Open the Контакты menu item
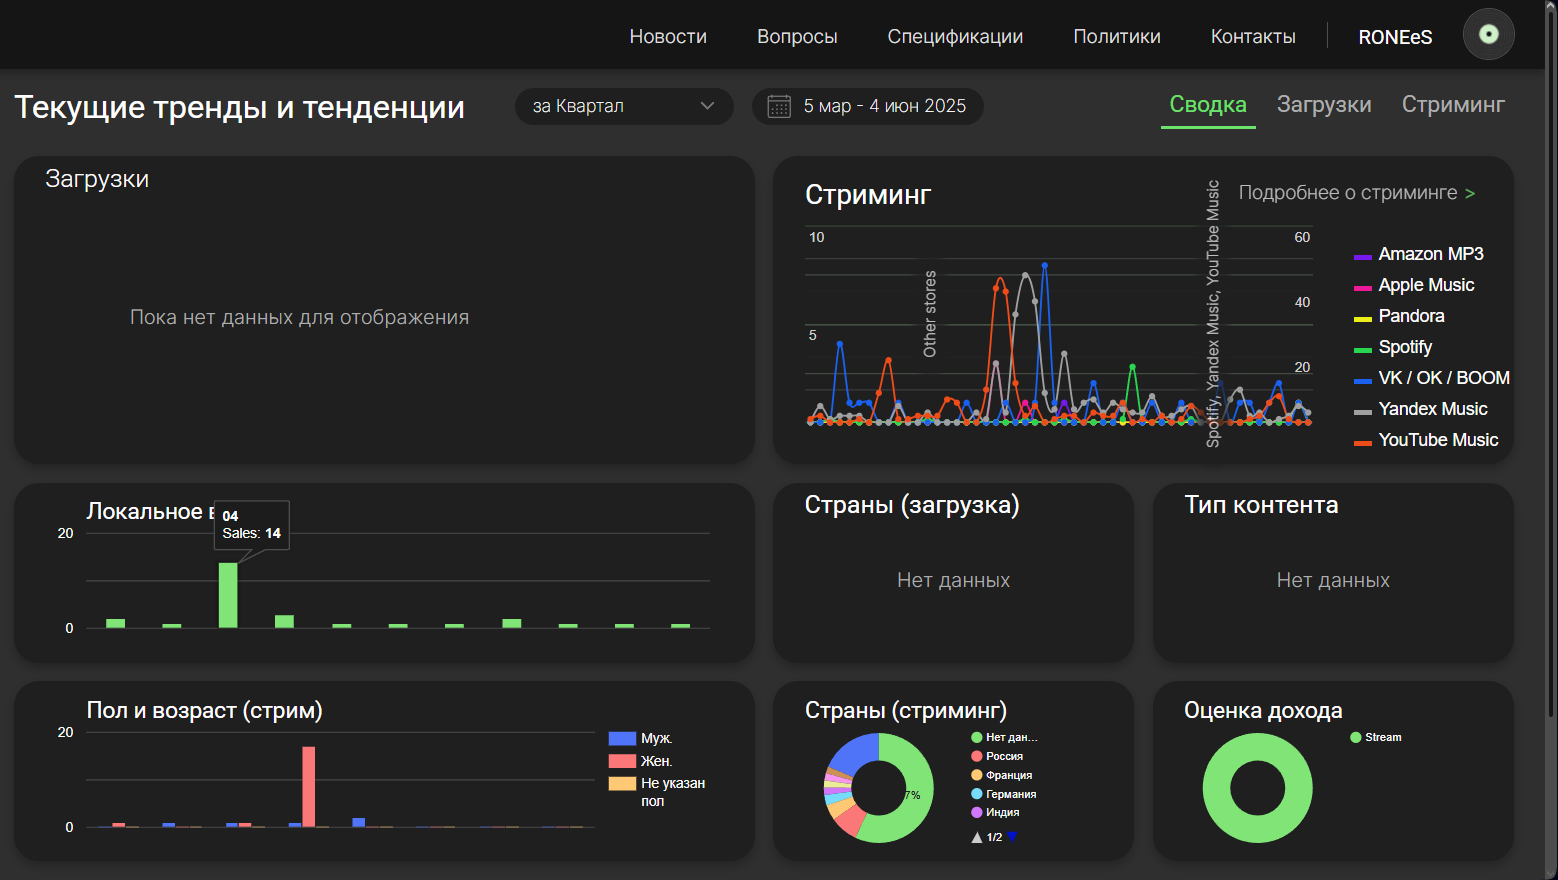The height and width of the screenshot is (880, 1558). pos(1253,36)
